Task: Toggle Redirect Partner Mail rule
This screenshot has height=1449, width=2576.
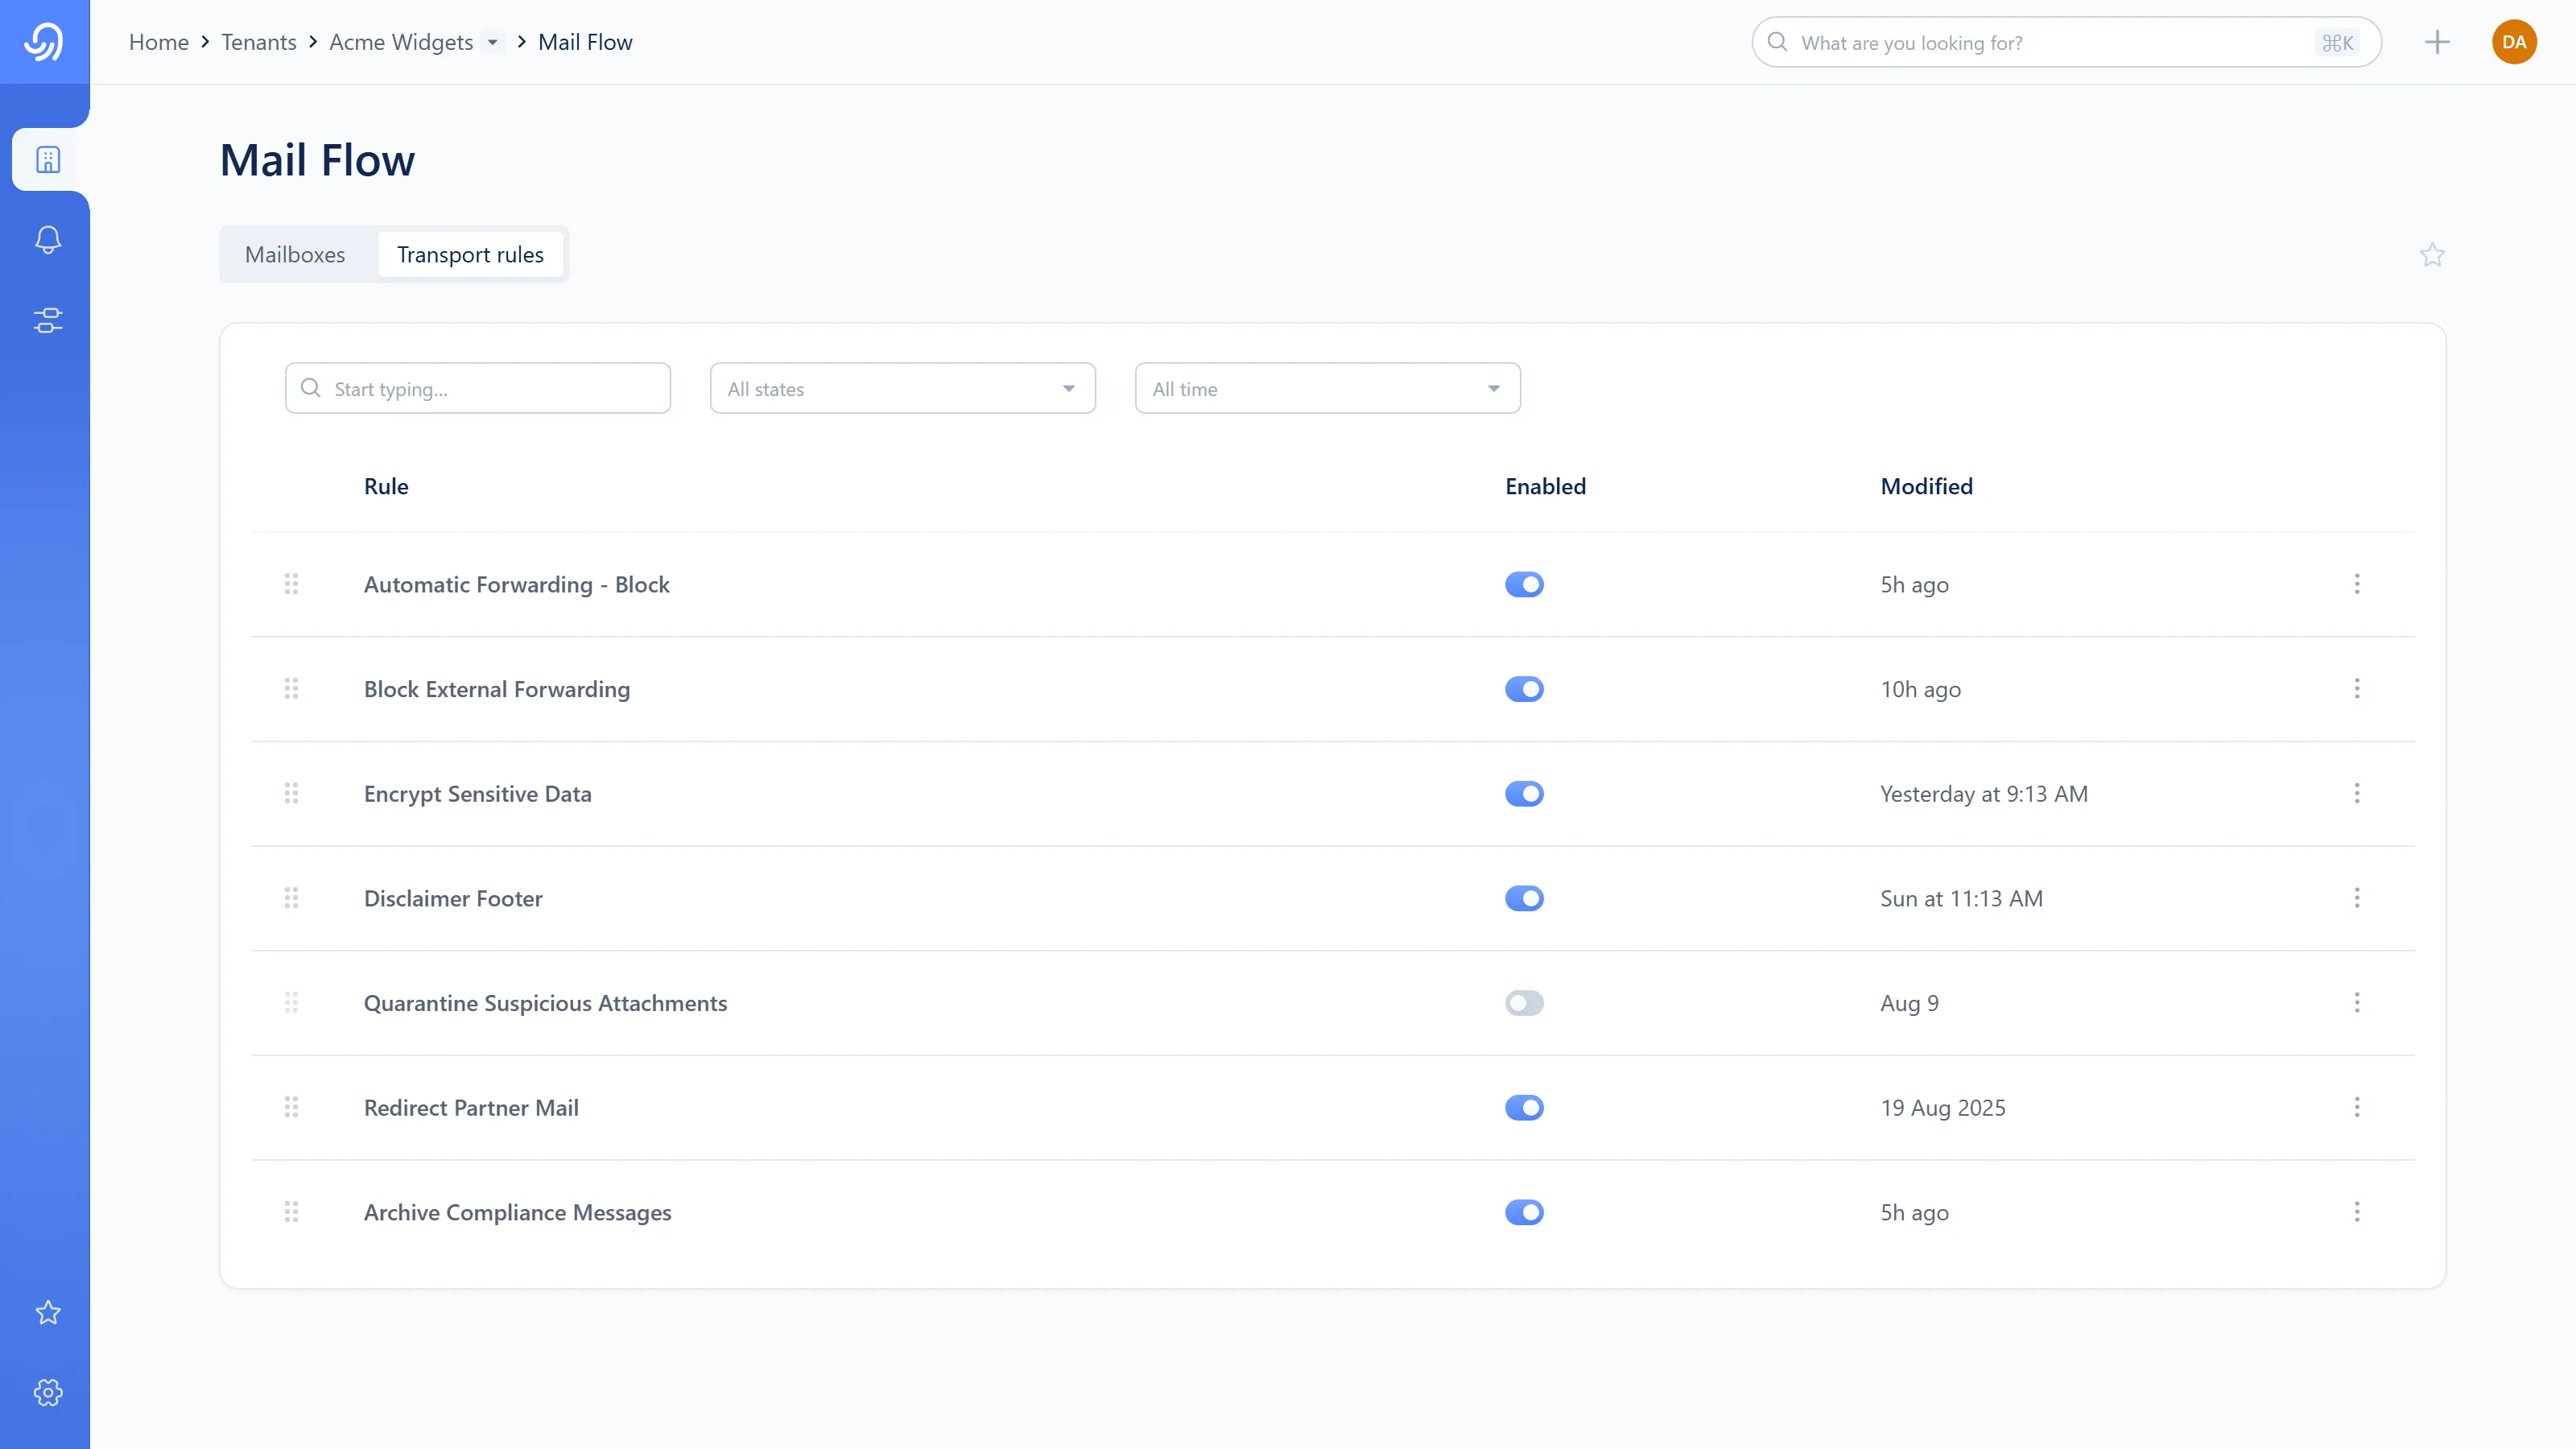Action: (1524, 1107)
